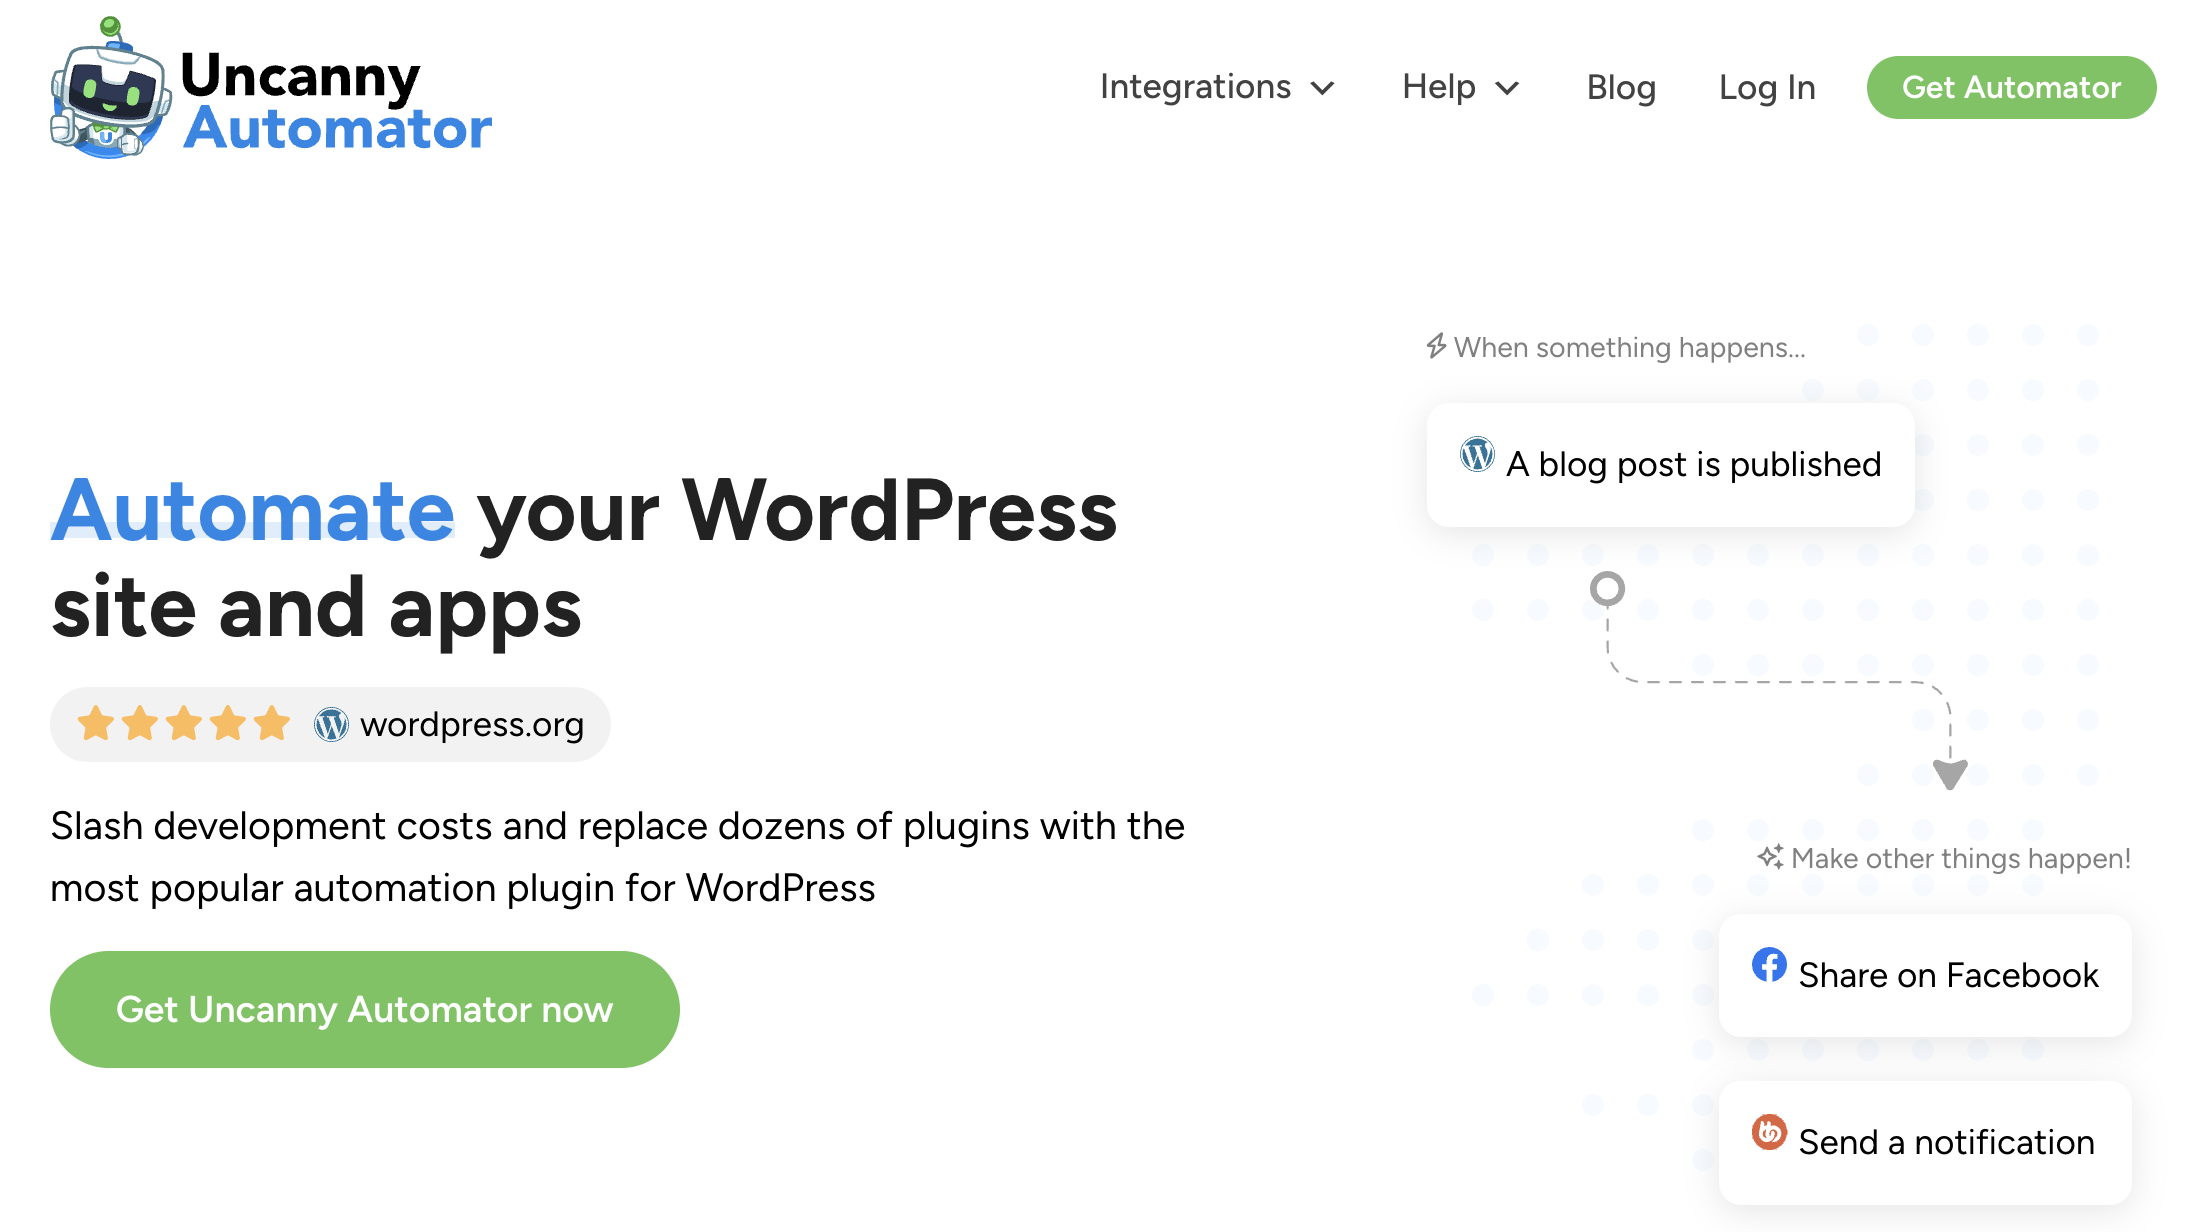Viewport: 2204px width, 1232px height.
Task: Click Get Uncanny Automator now button
Action: pyautogui.click(x=365, y=1009)
